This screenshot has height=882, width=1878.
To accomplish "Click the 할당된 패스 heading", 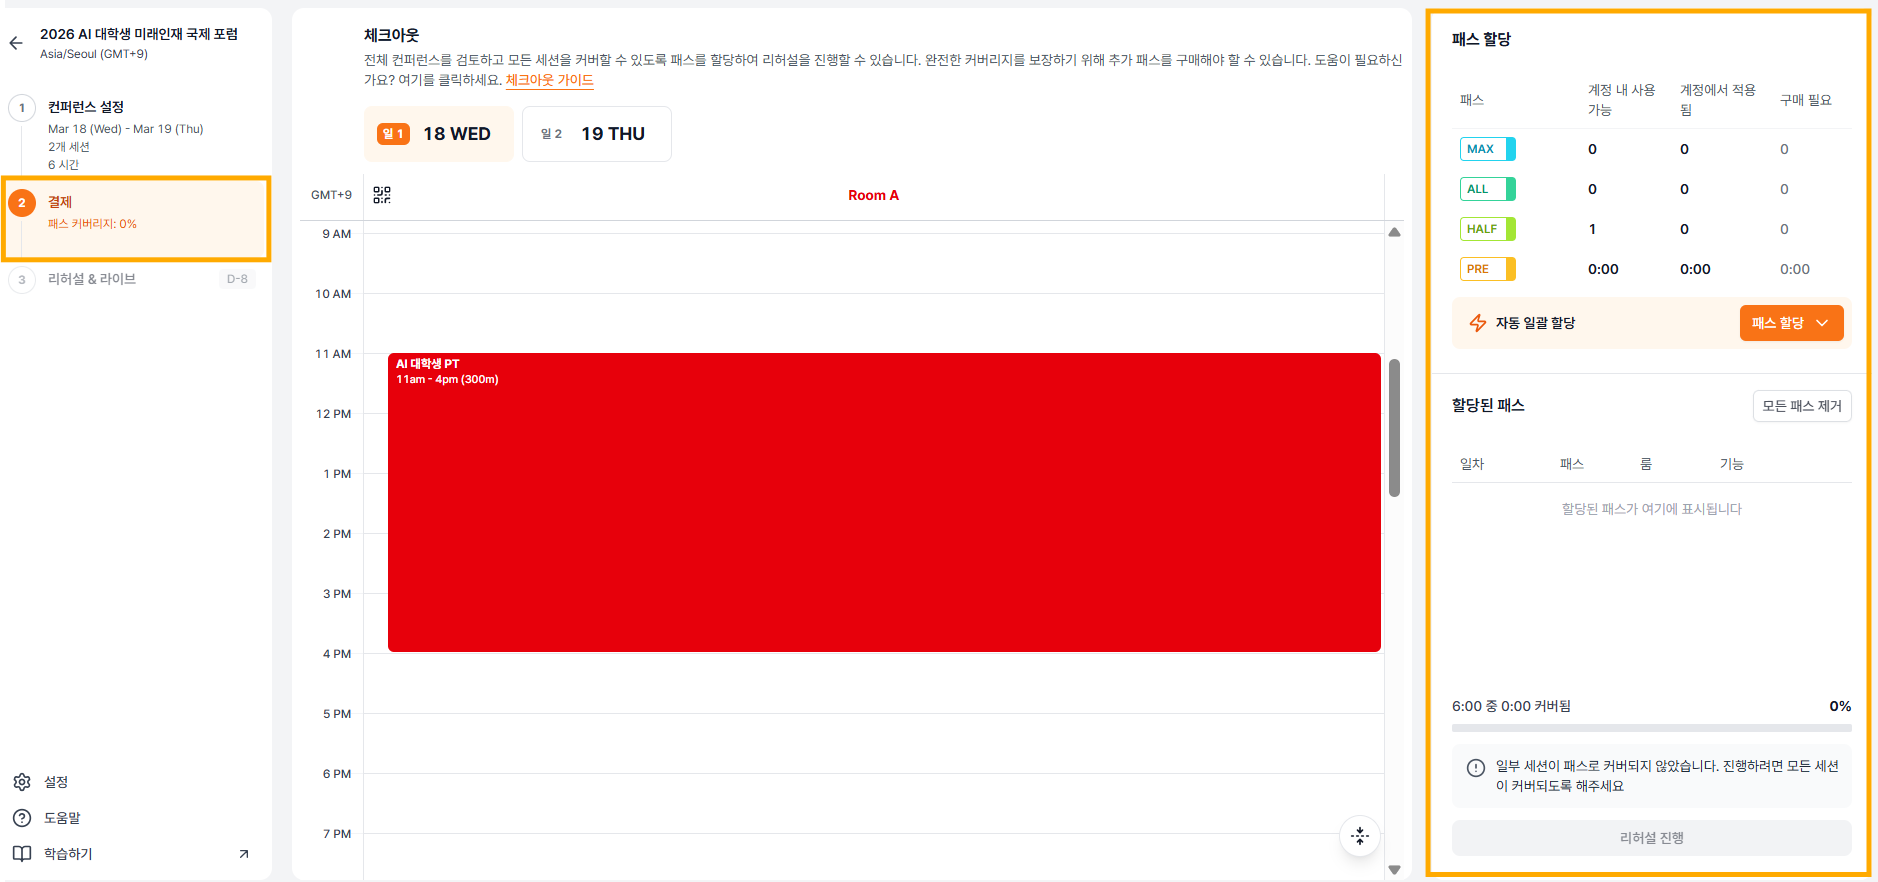I will (1488, 405).
